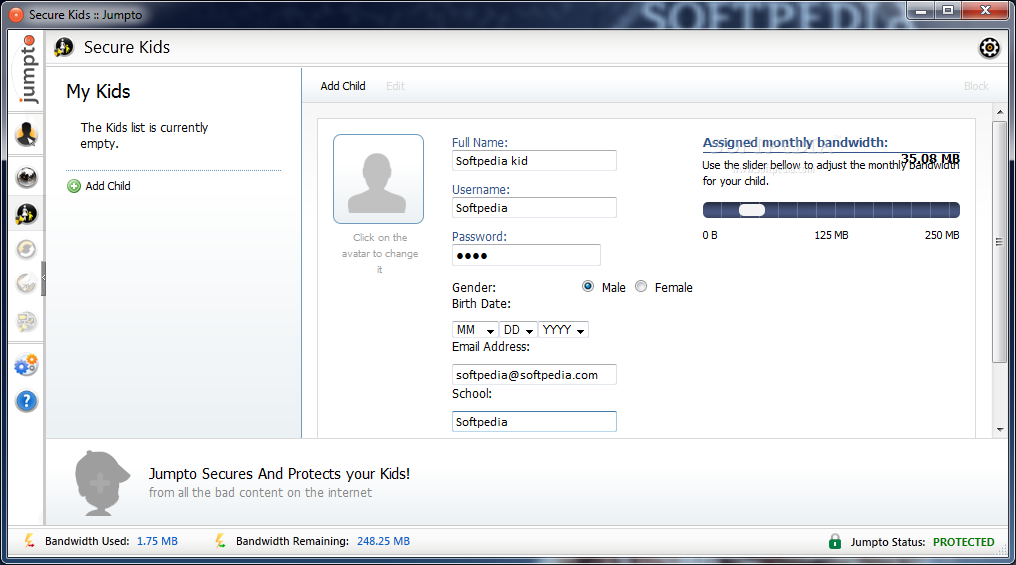
Task: Click the Bandwidth Remaining lightning icon
Action: point(221,540)
